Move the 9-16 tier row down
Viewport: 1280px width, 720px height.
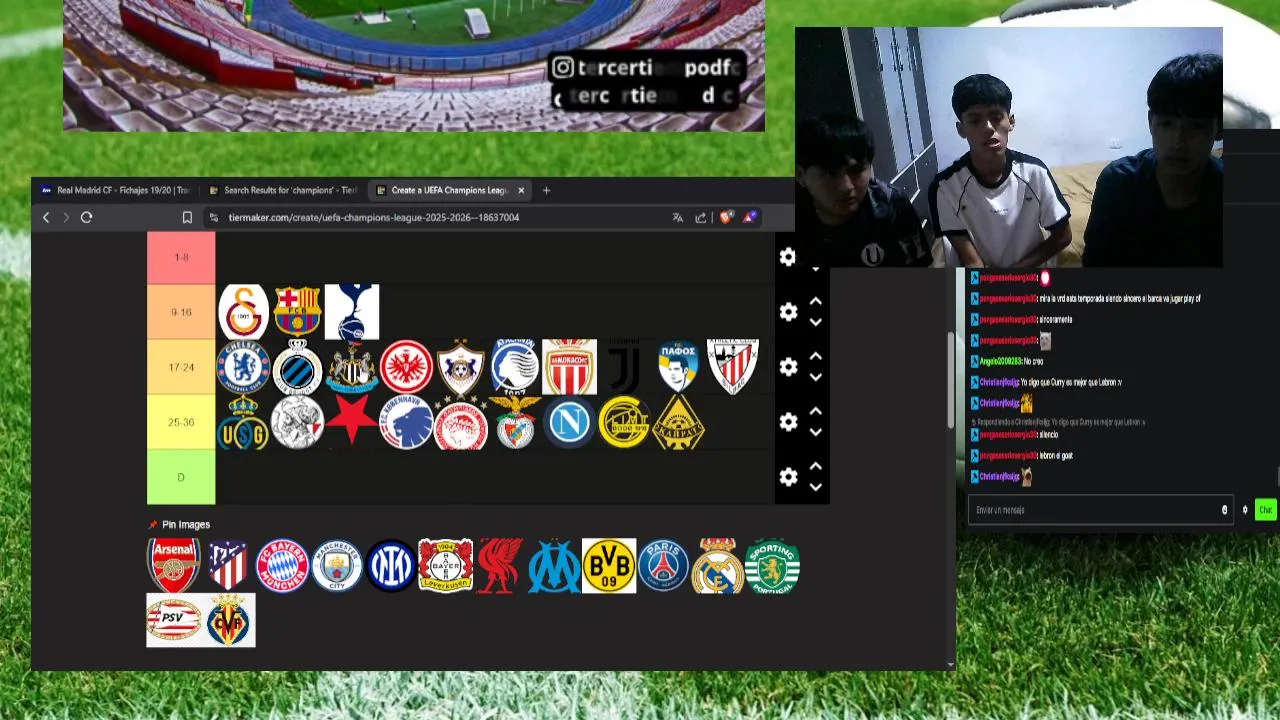click(816, 322)
